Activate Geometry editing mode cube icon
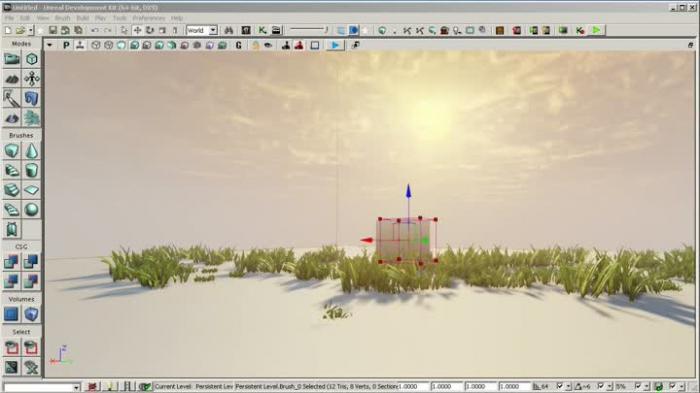The image size is (700, 393). point(31,59)
